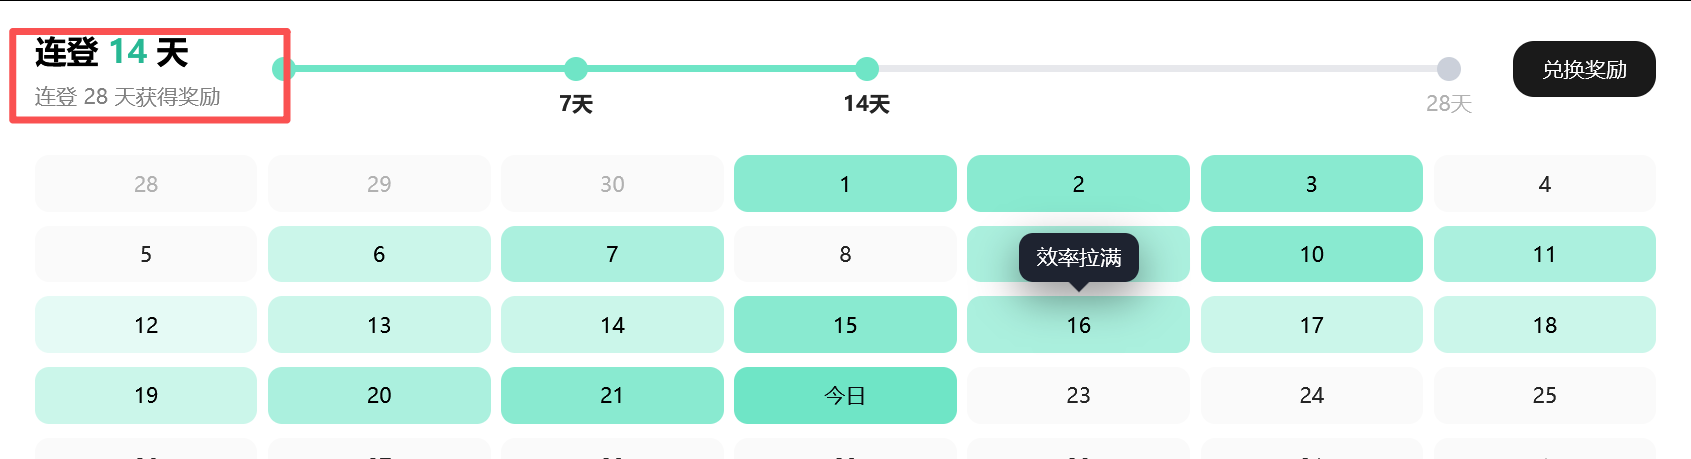Viewport: 1691px width, 459px height.
Task: Click the grayed-out day 28 cell
Action: click(x=146, y=184)
